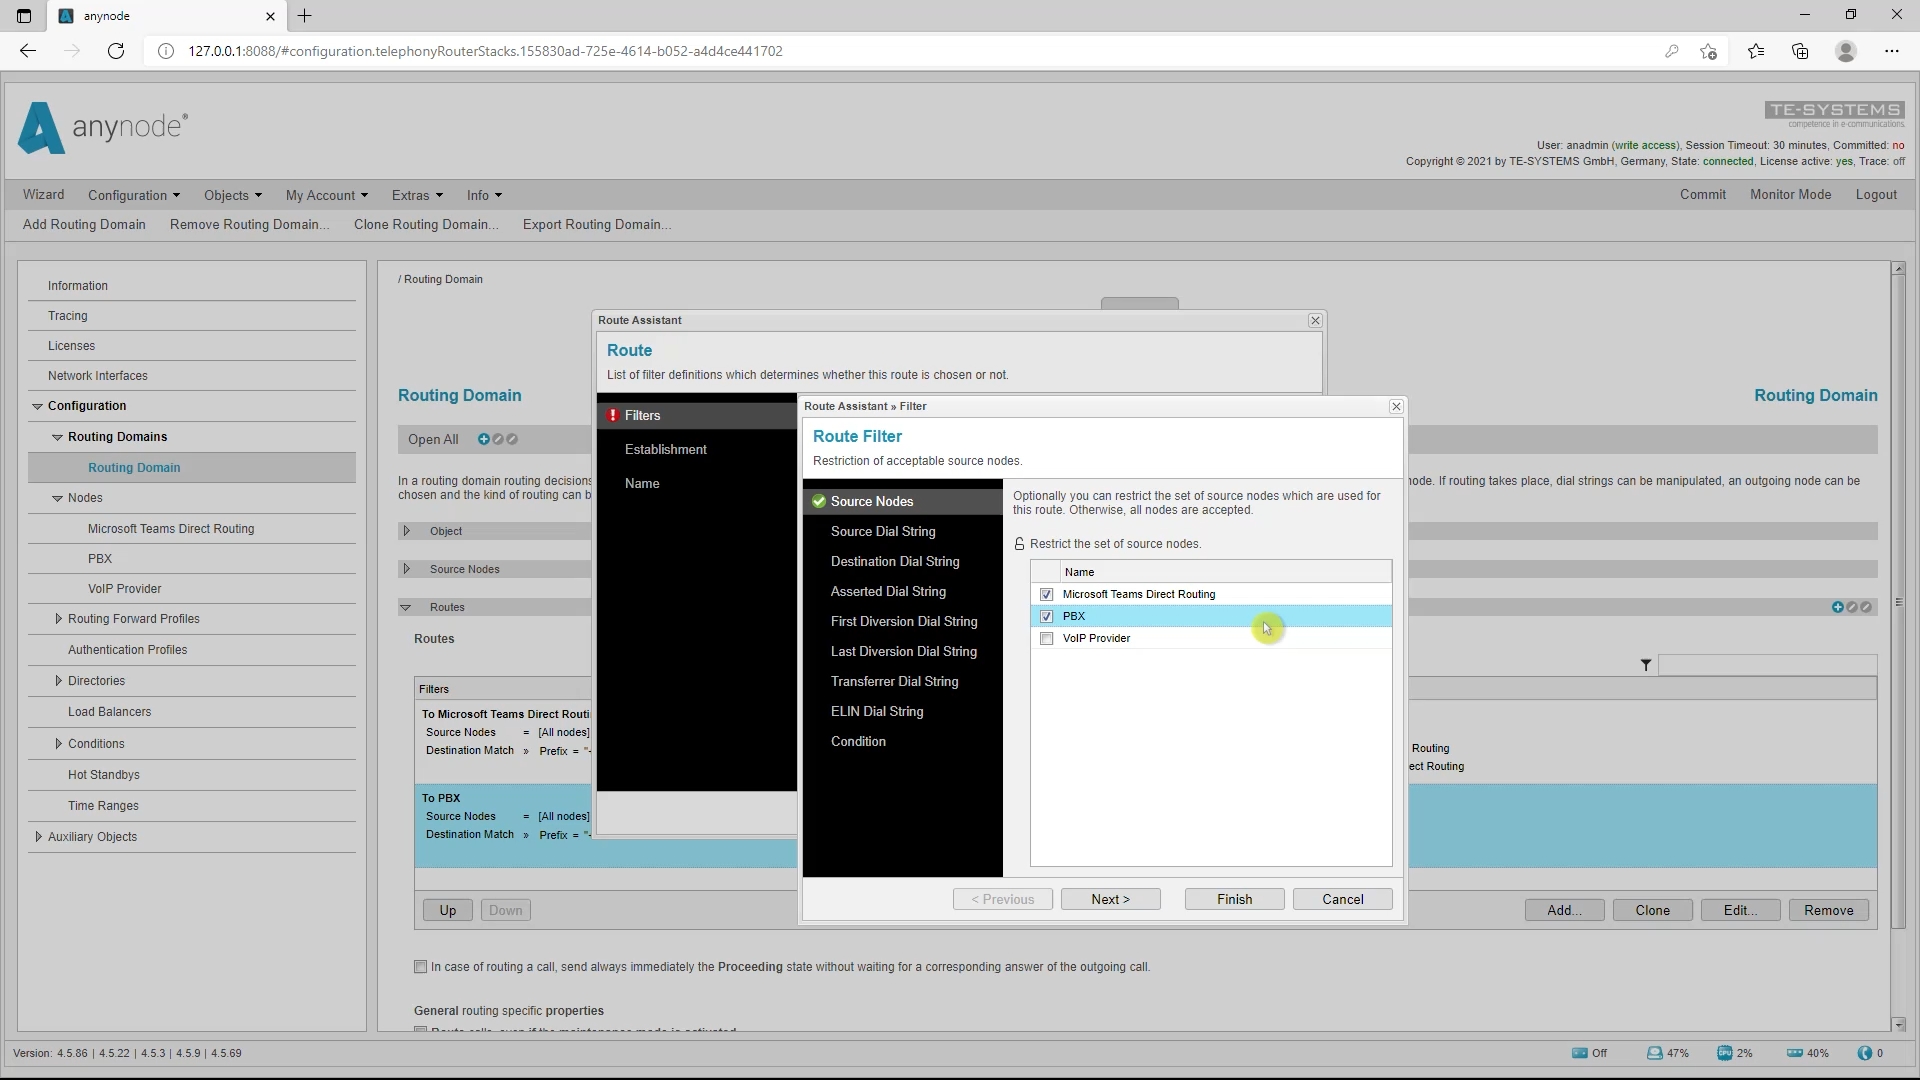Click the routes filter text field

point(1767,665)
